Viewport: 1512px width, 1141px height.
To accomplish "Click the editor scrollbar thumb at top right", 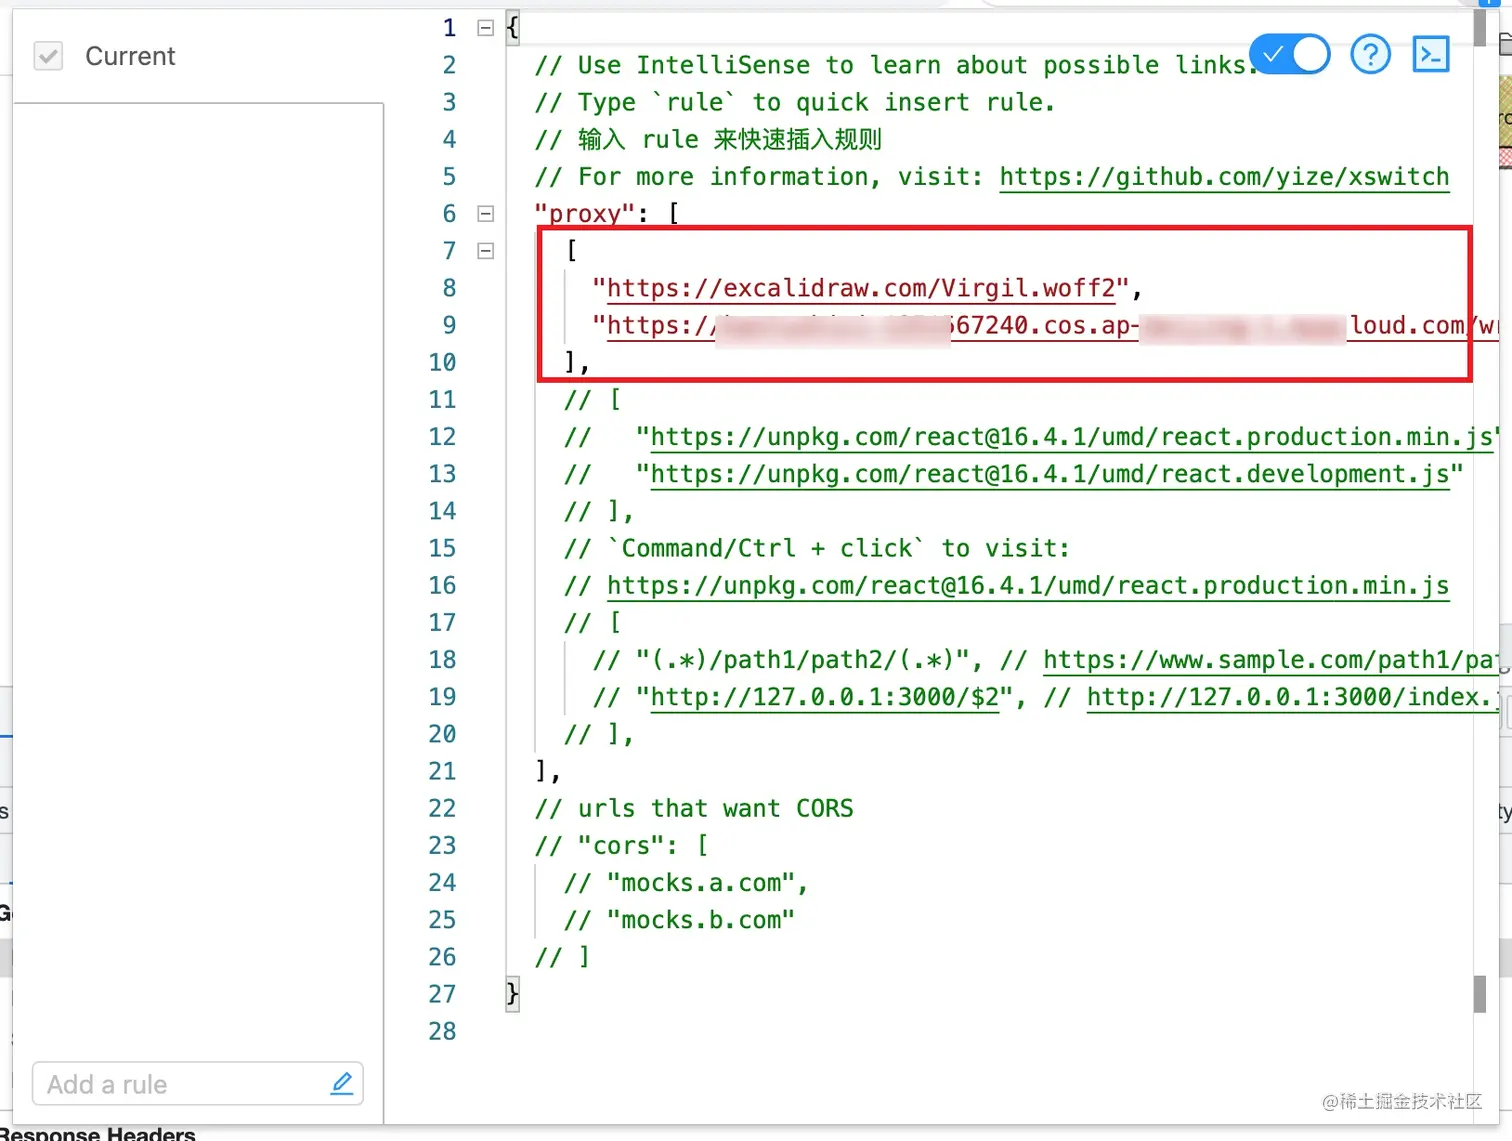I will pos(1480,27).
